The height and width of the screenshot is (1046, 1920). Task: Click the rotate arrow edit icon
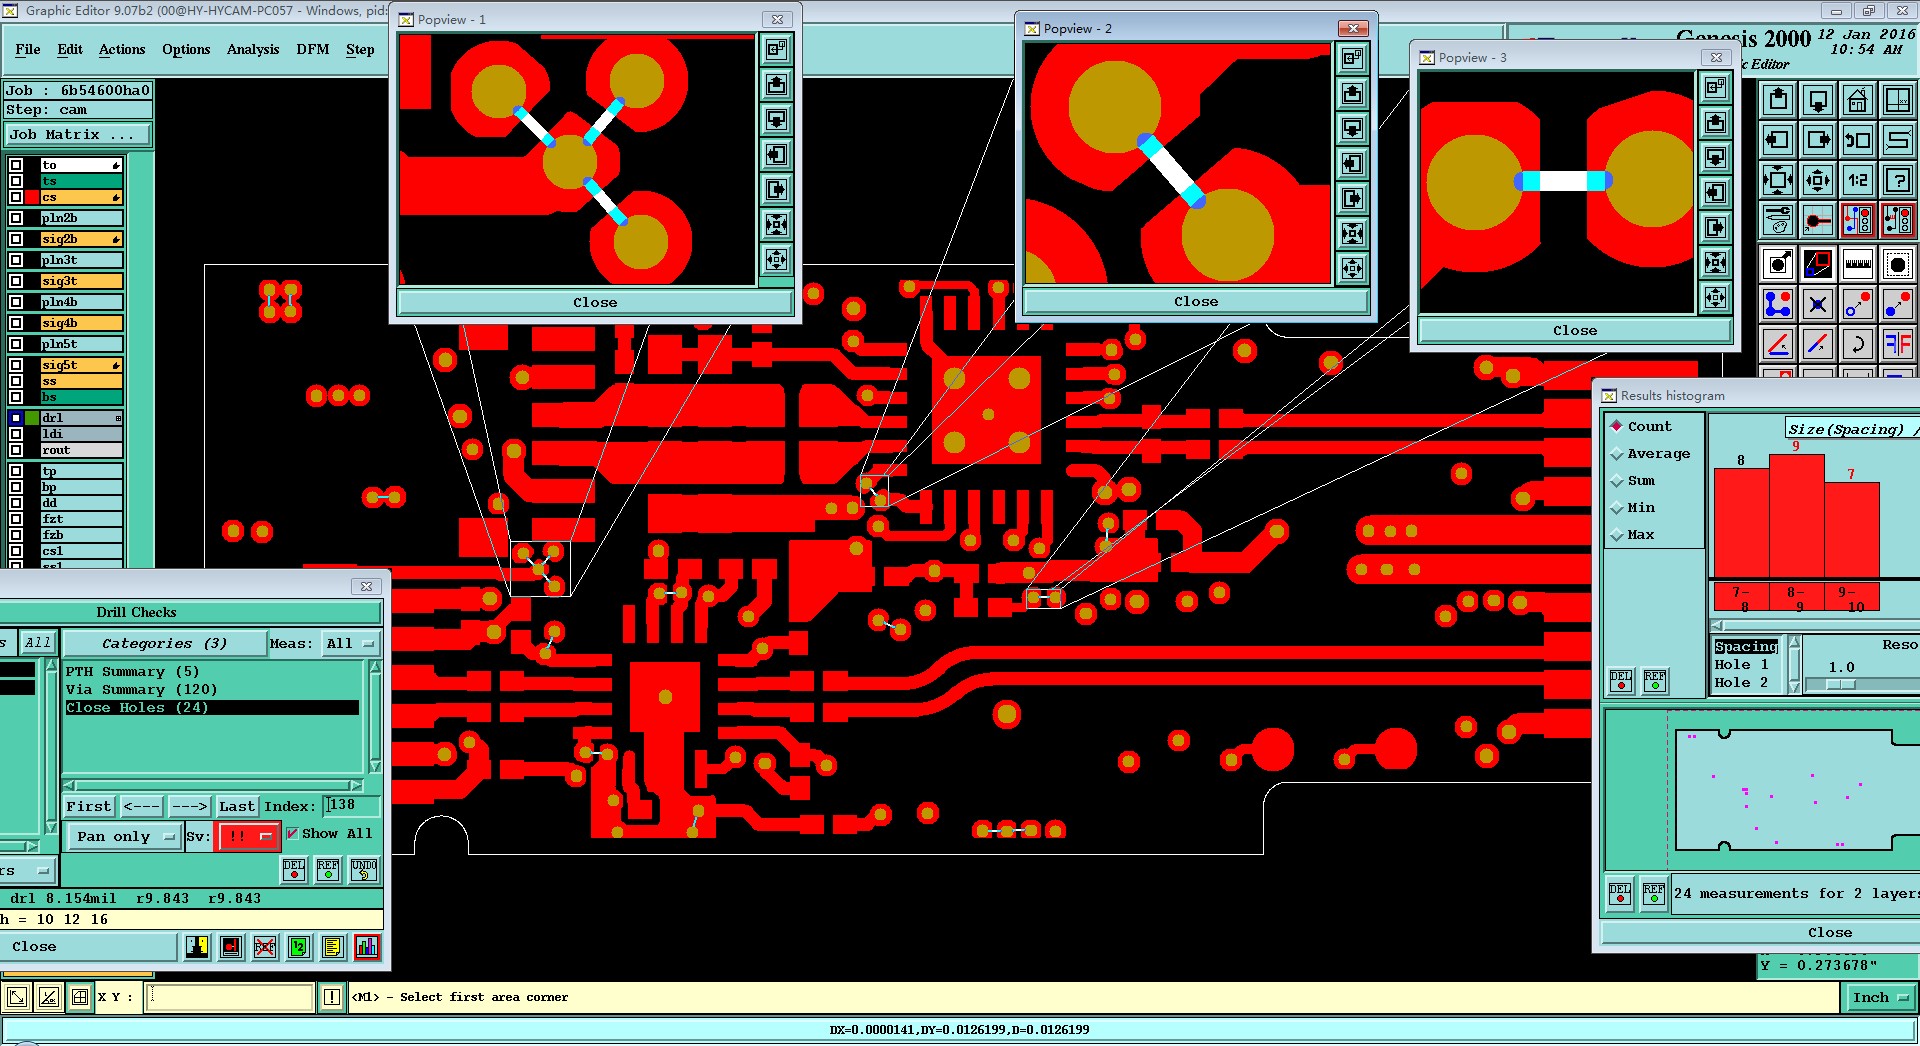(x=1857, y=345)
